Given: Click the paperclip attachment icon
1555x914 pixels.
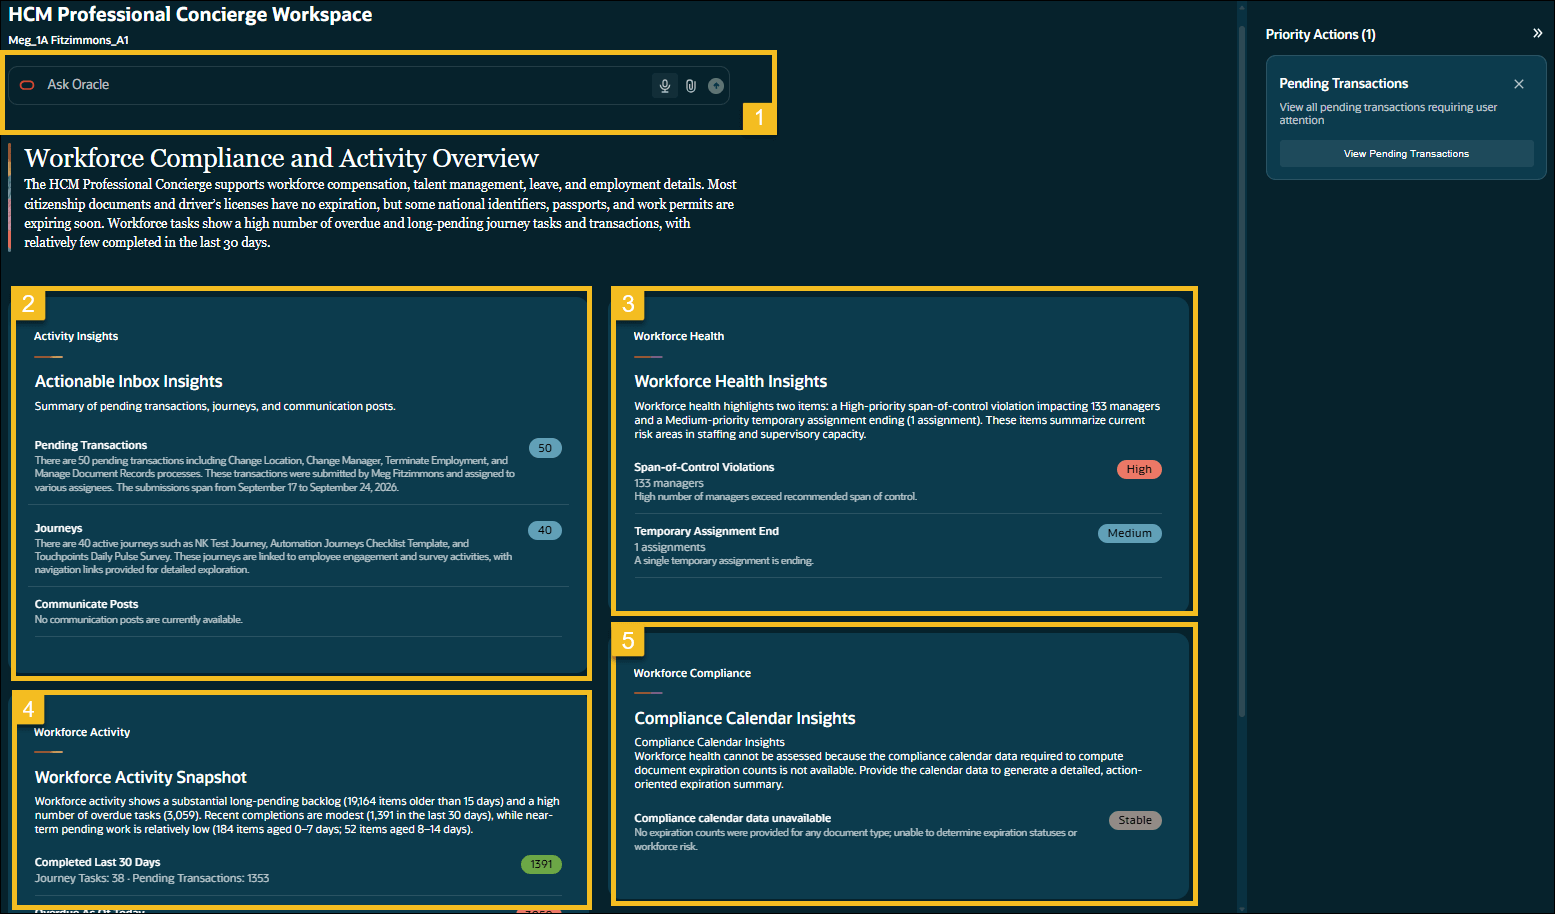Looking at the screenshot, I should pyautogui.click(x=691, y=86).
